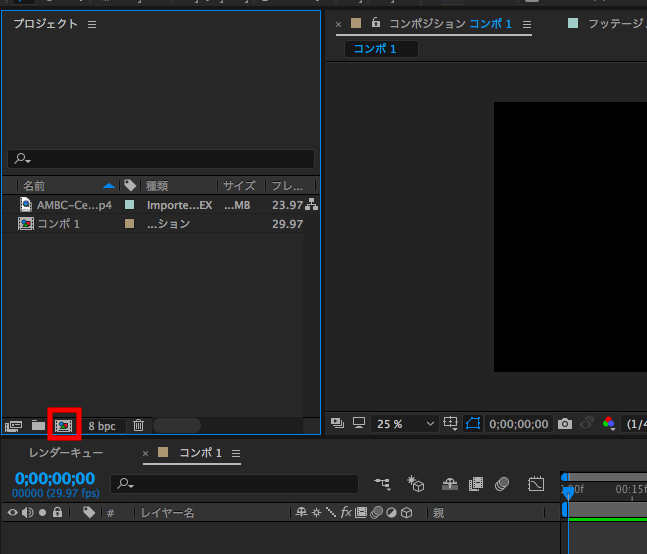Screen dimensions: 647x554
Task: Sort by the 名前 column header
Action: pyautogui.click(x=34, y=186)
